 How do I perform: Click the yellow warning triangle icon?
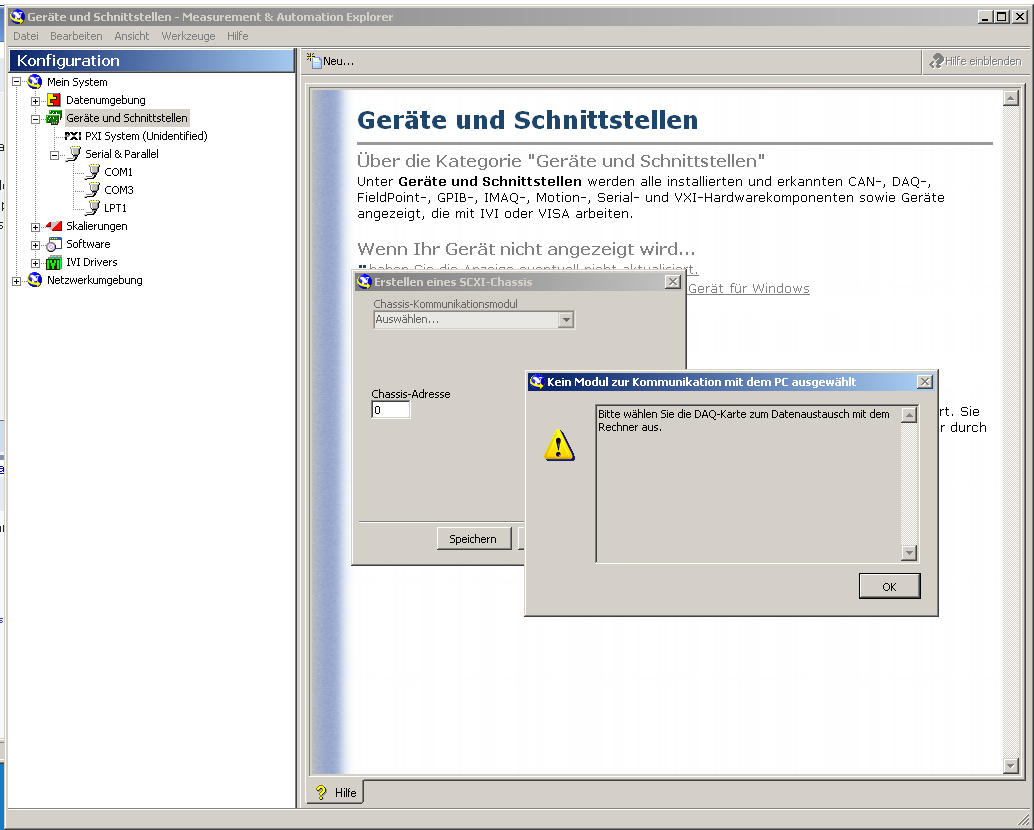(559, 445)
